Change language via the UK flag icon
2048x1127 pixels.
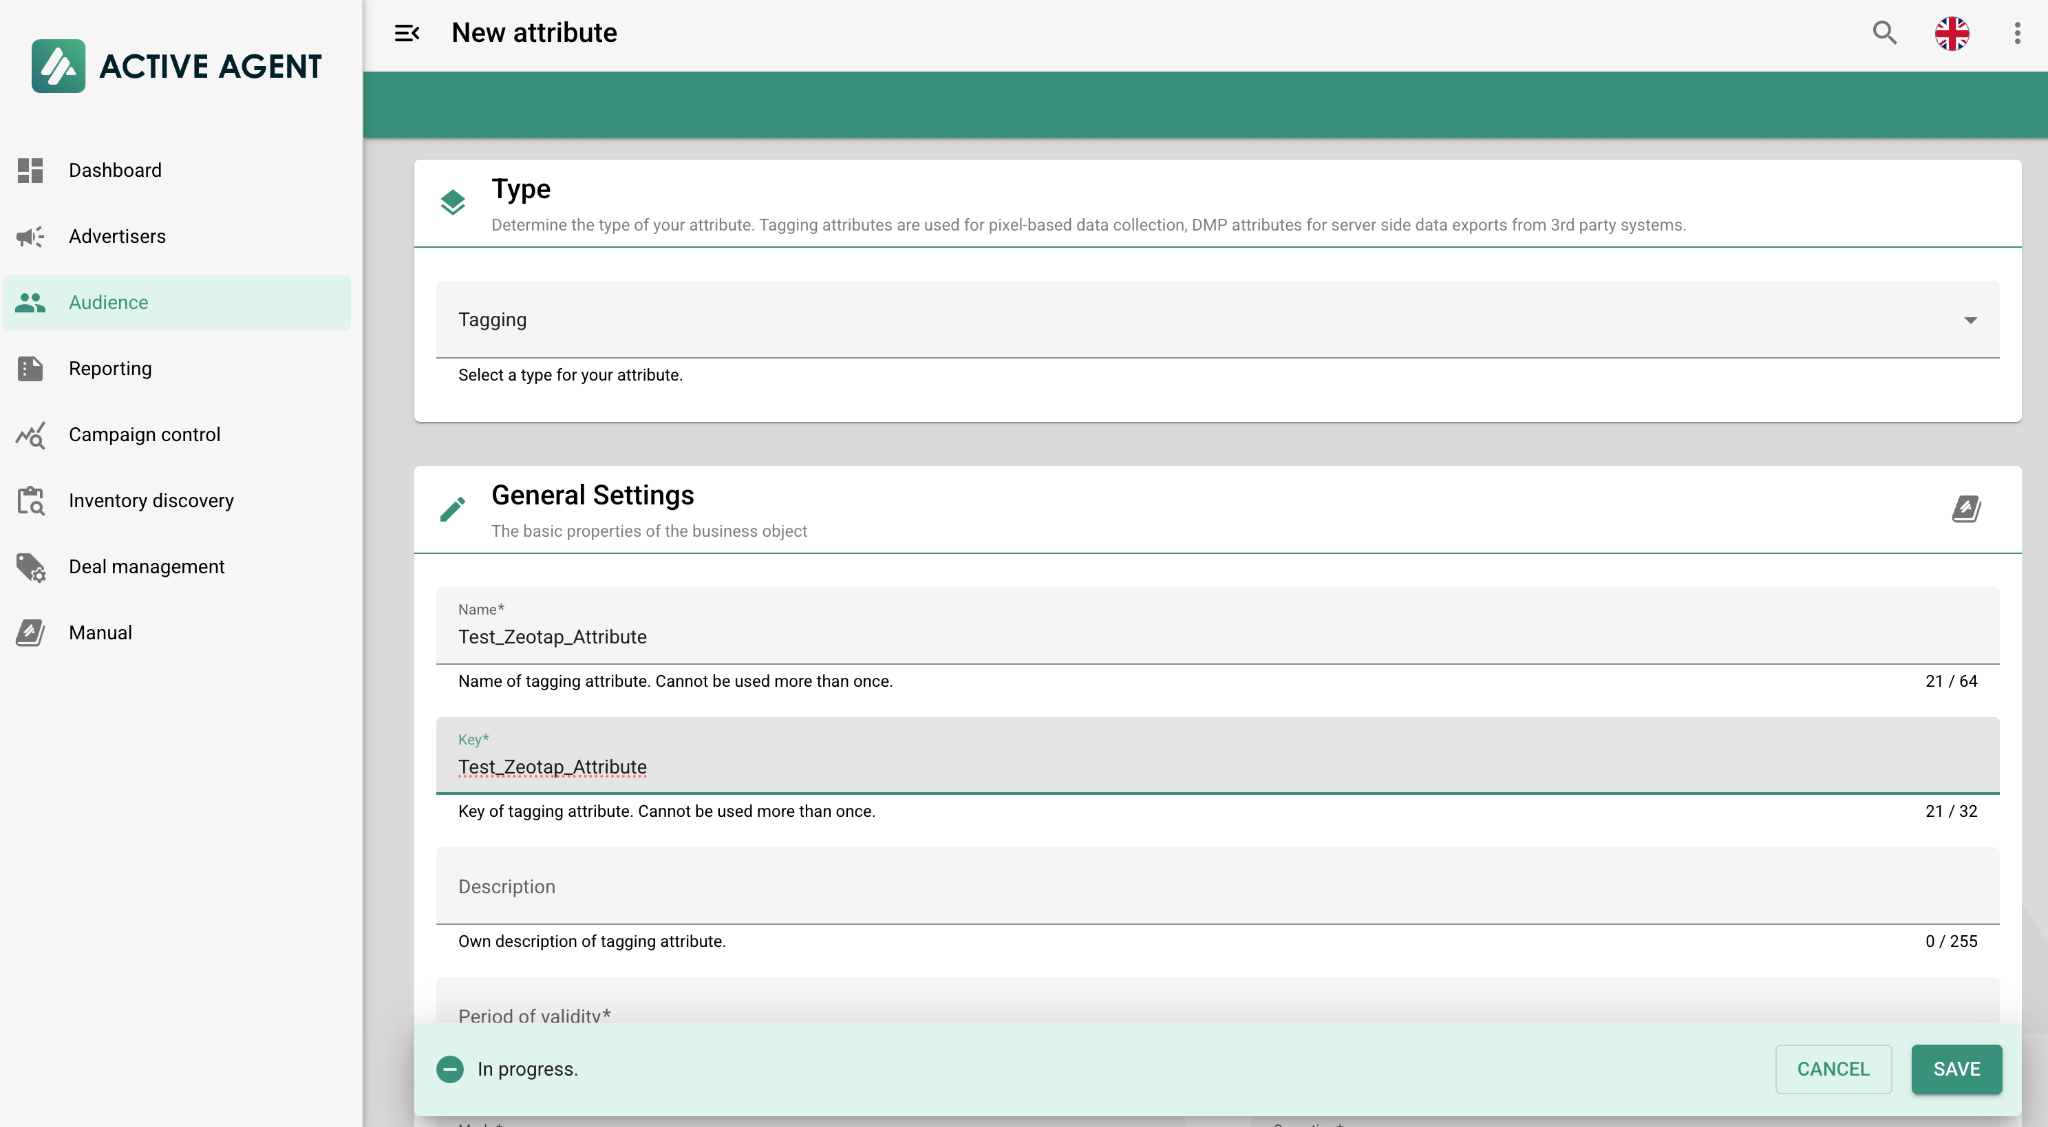(1951, 33)
